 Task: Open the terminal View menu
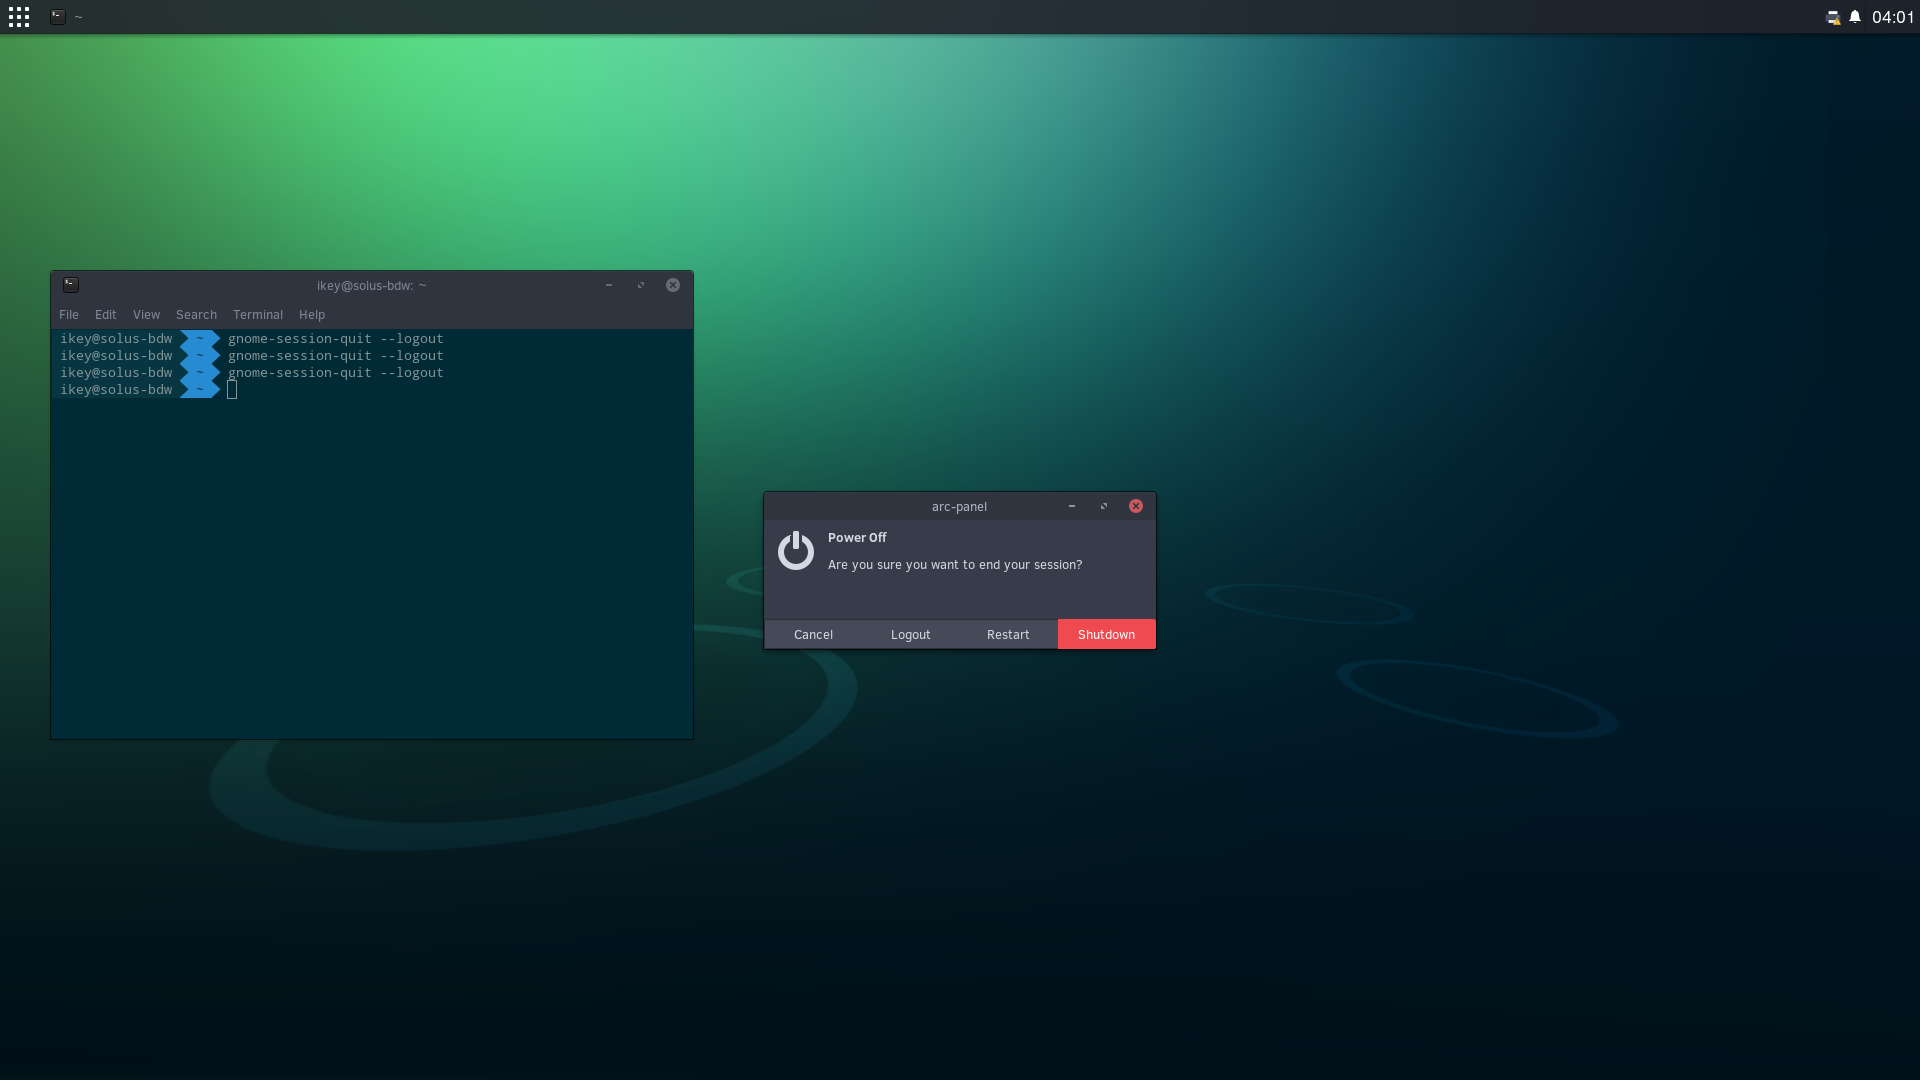(146, 314)
